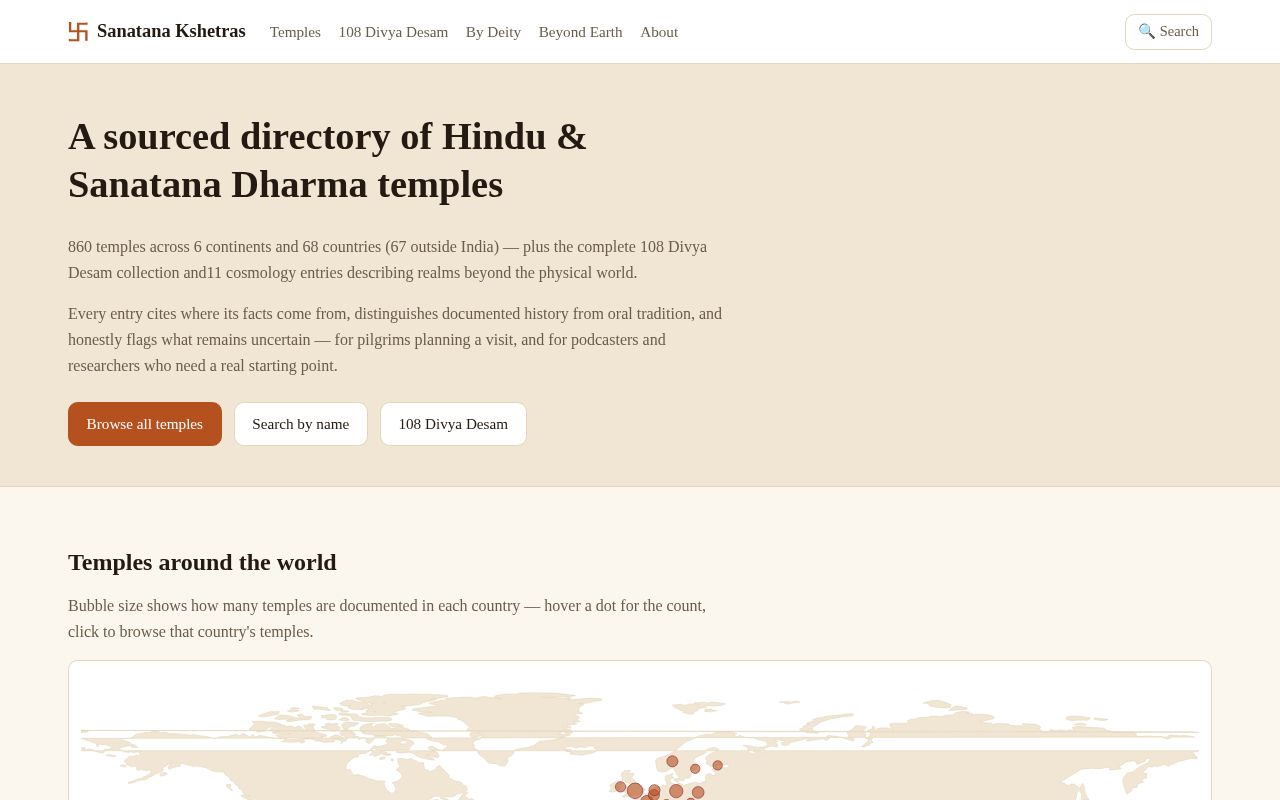
Task: Click Browse all temples button
Action: click(145, 424)
